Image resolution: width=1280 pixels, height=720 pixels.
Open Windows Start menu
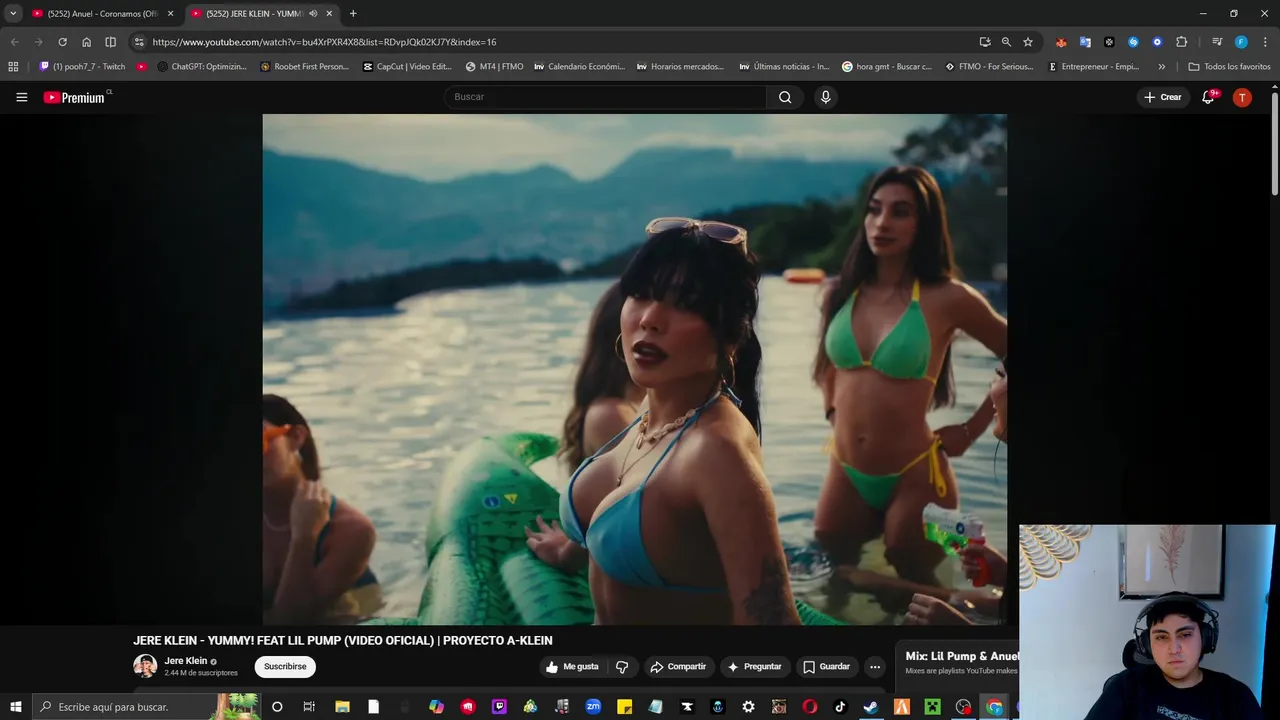[x=15, y=707]
